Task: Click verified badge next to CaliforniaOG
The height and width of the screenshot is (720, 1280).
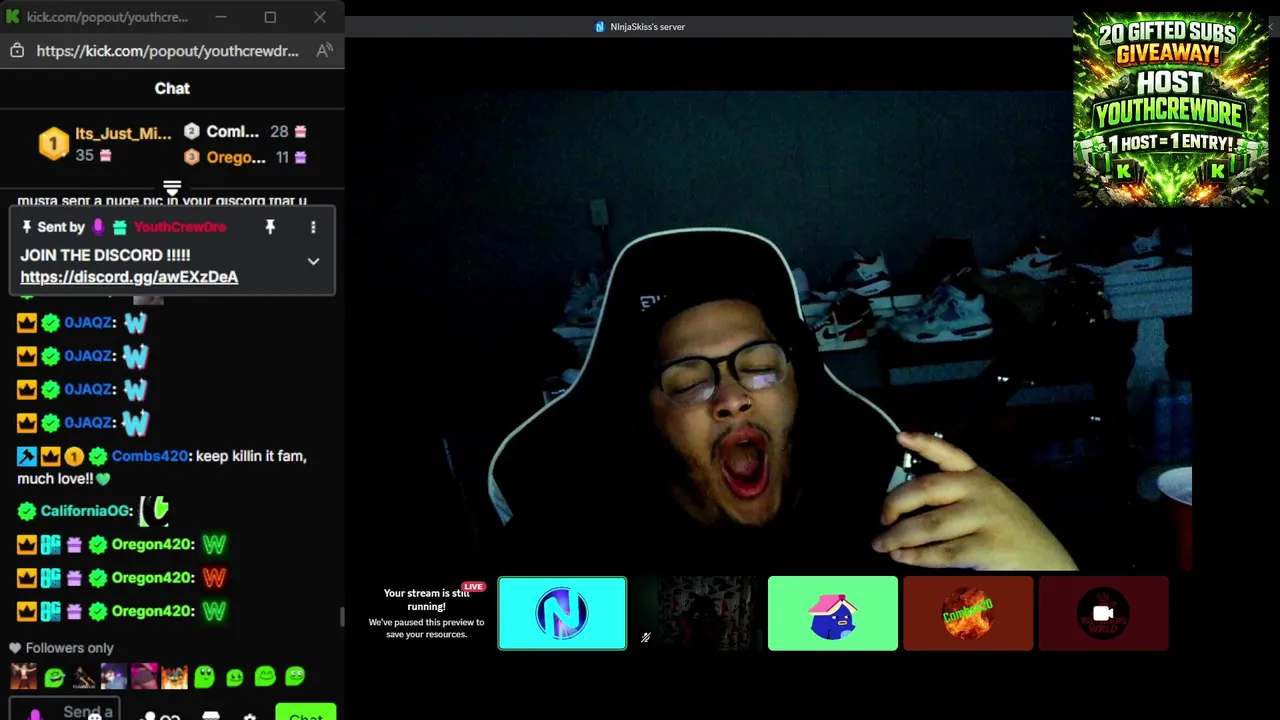Action: click(x=27, y=511)
